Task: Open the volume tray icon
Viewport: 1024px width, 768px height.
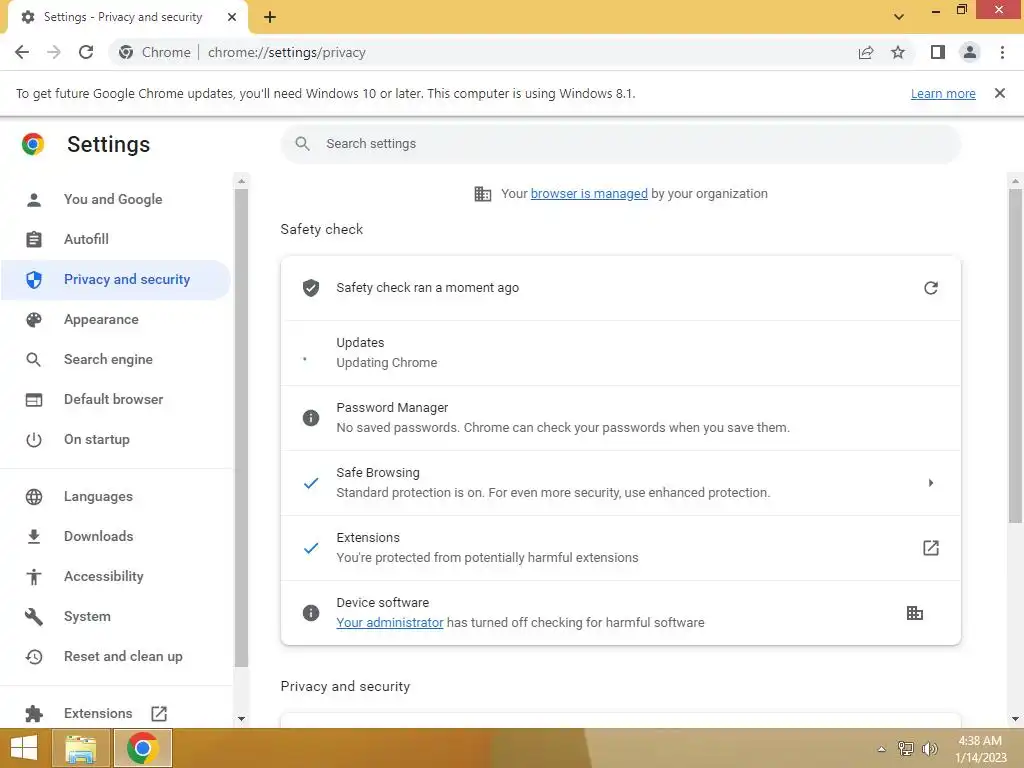Action: (x=930, y=748)
